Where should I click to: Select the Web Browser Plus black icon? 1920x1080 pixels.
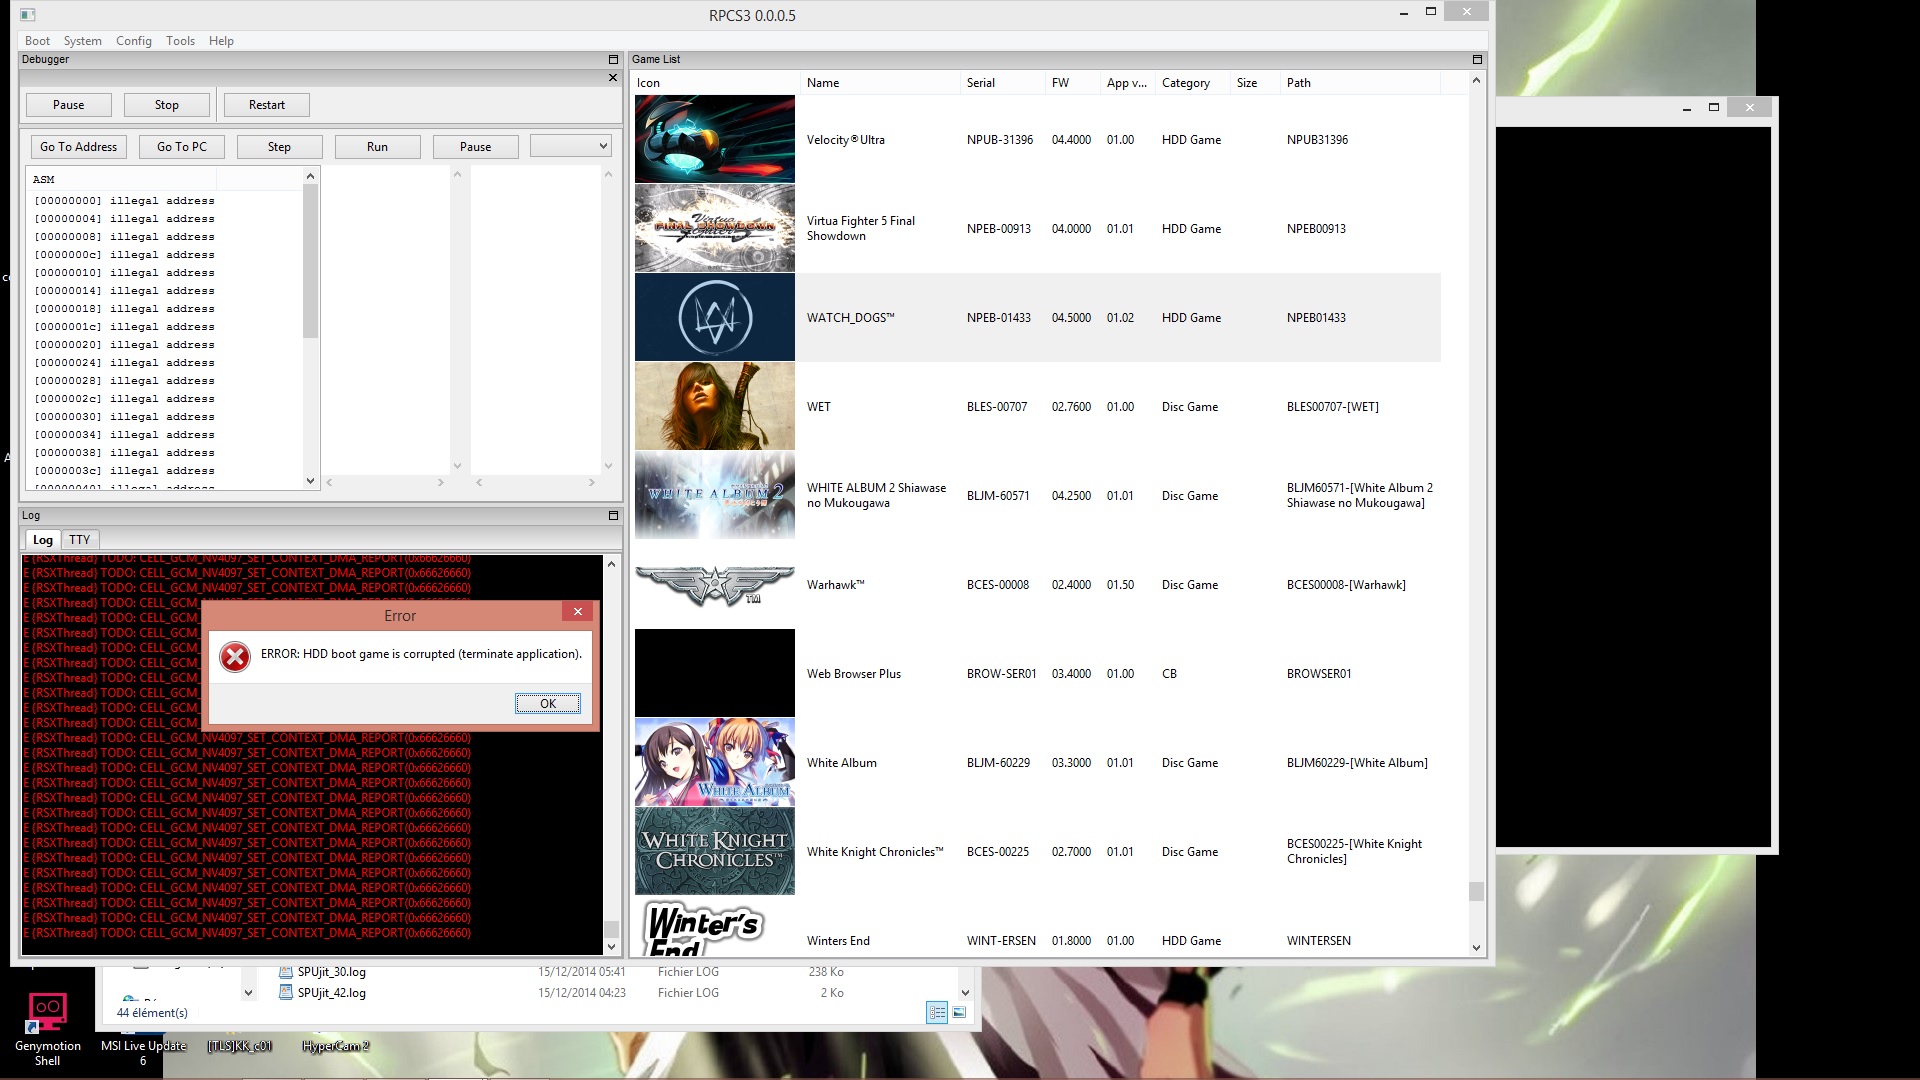coord(715,673)
